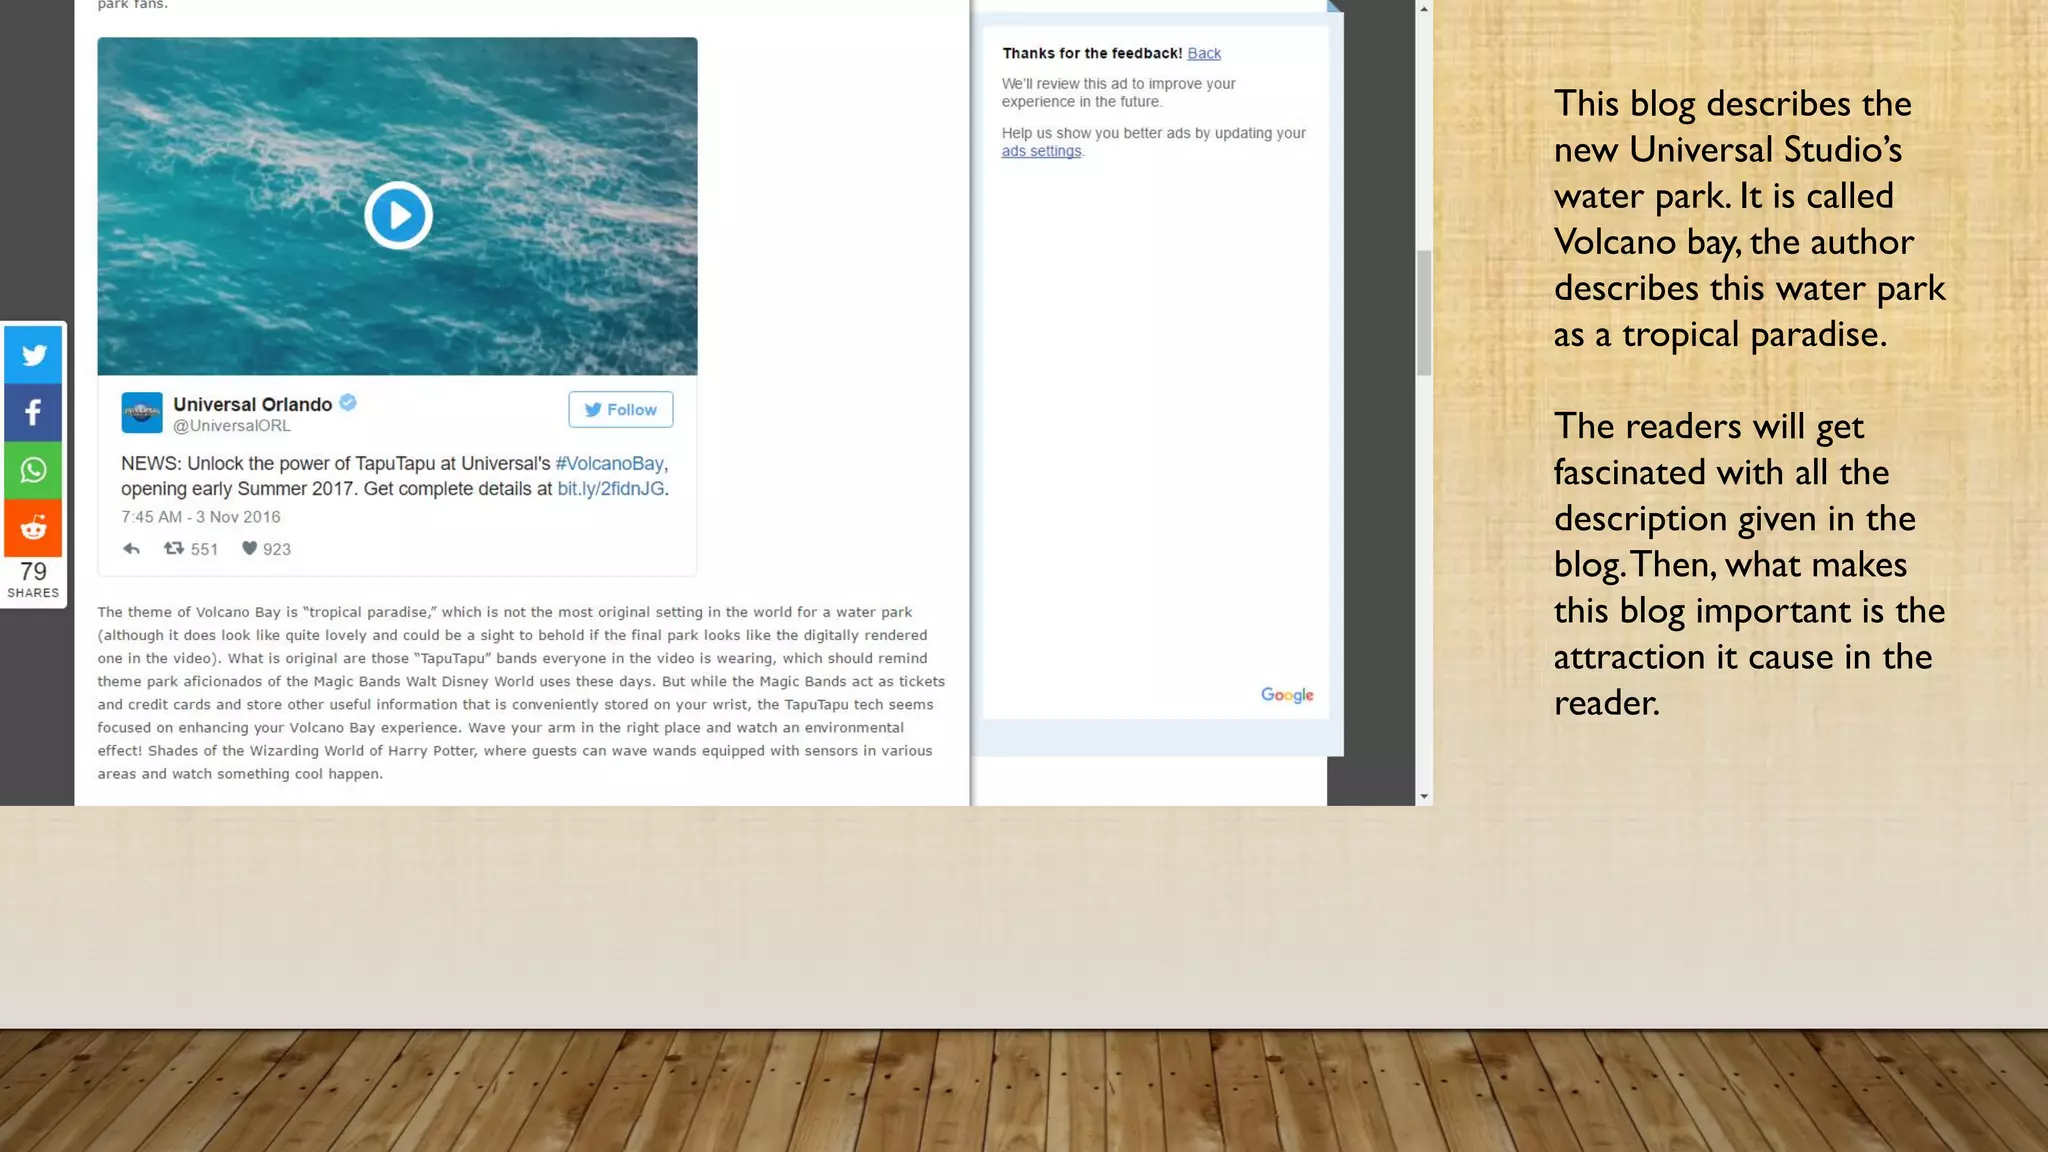2048x1152 pixels.
Task: Play the embedded Volcano Bay video
Action: tap(398, 215)
